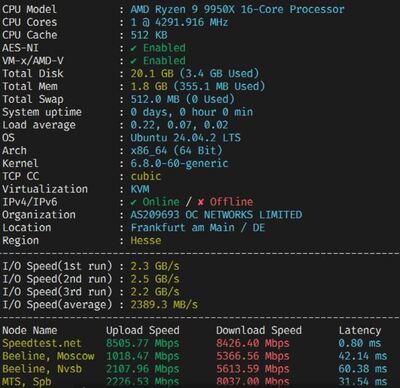
Task: Click the TCP CC value cubic
Action: pos(146,176)
